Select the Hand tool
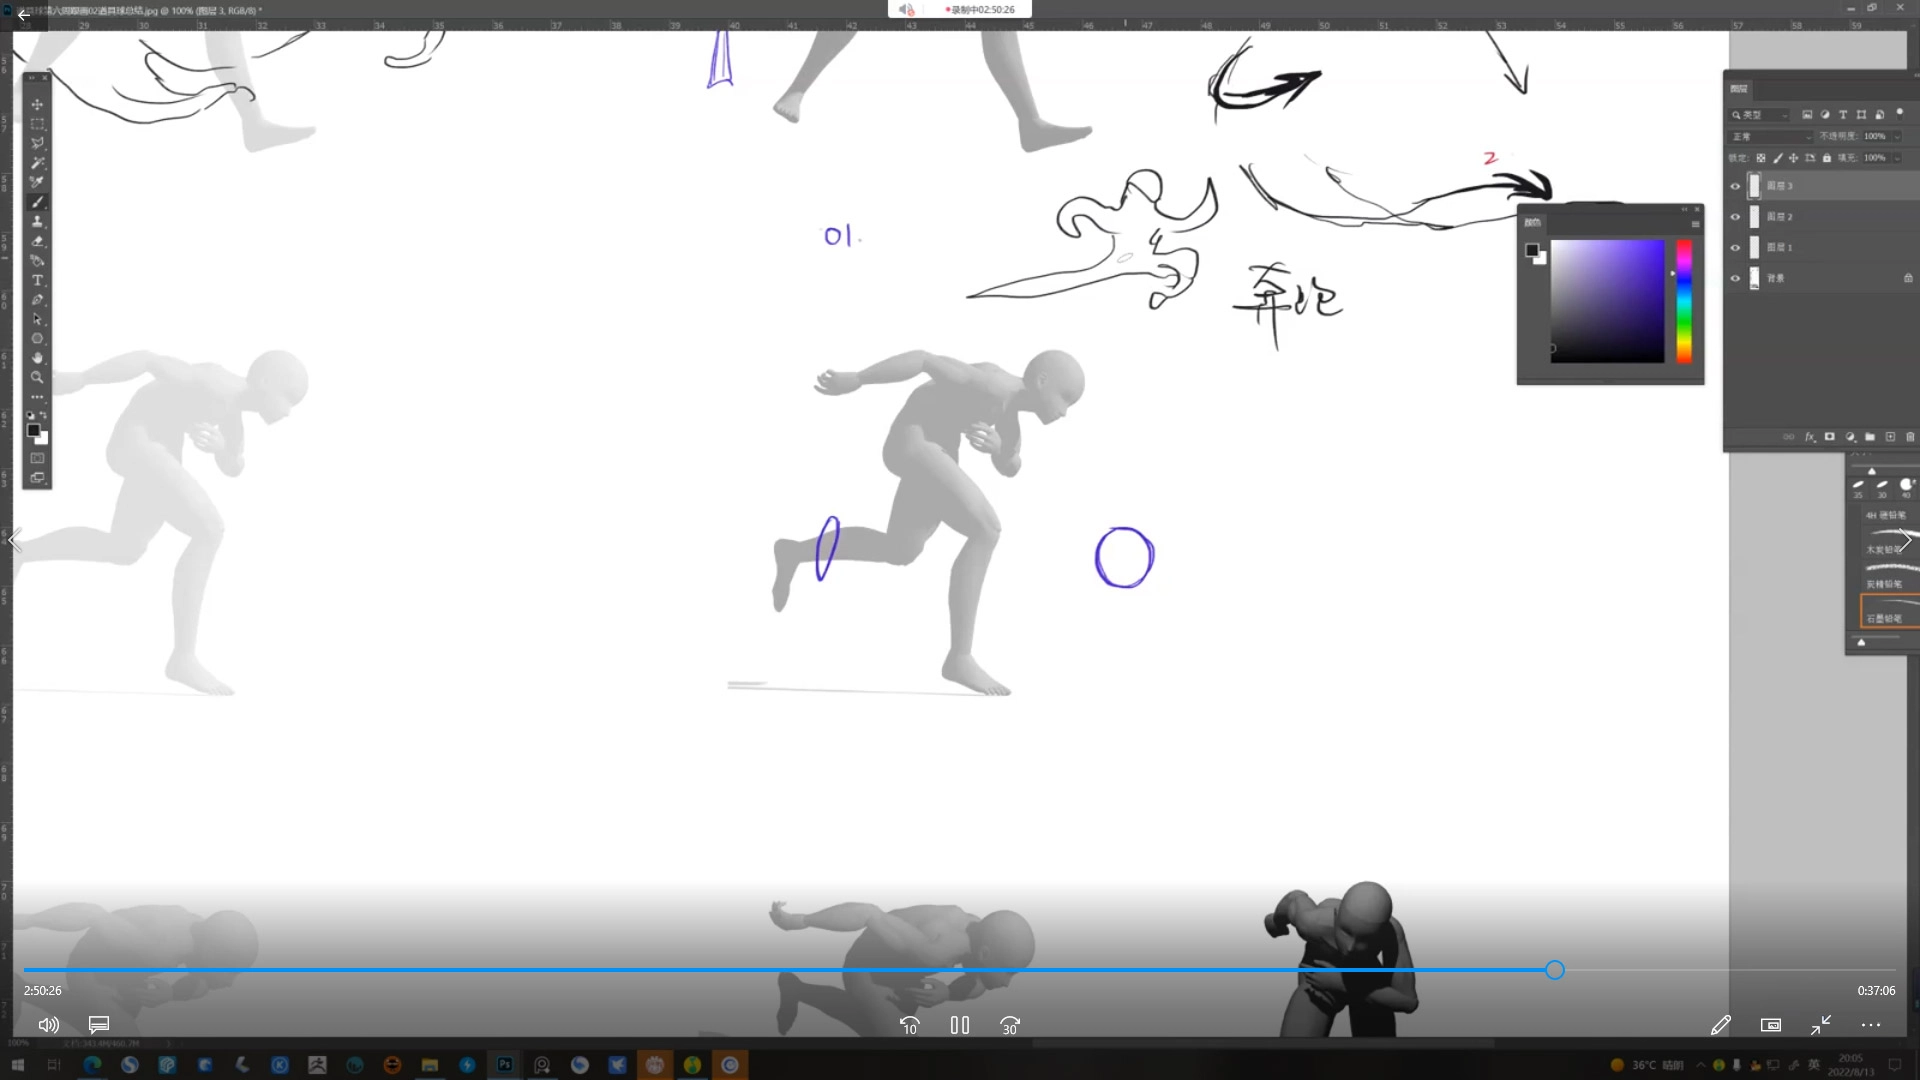This screenshot has height=1080, width=1920. point(37,358)
